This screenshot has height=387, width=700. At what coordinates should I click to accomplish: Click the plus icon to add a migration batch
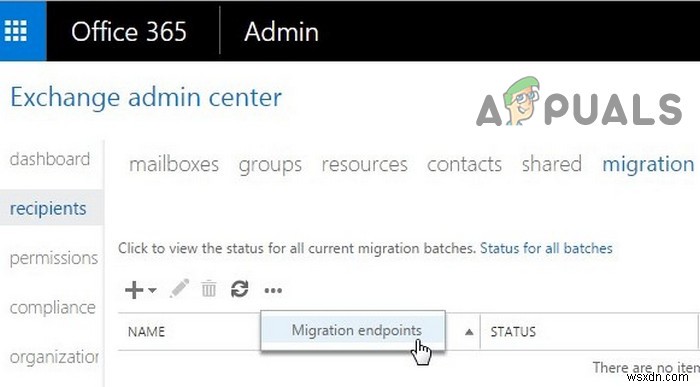(134, 290)
